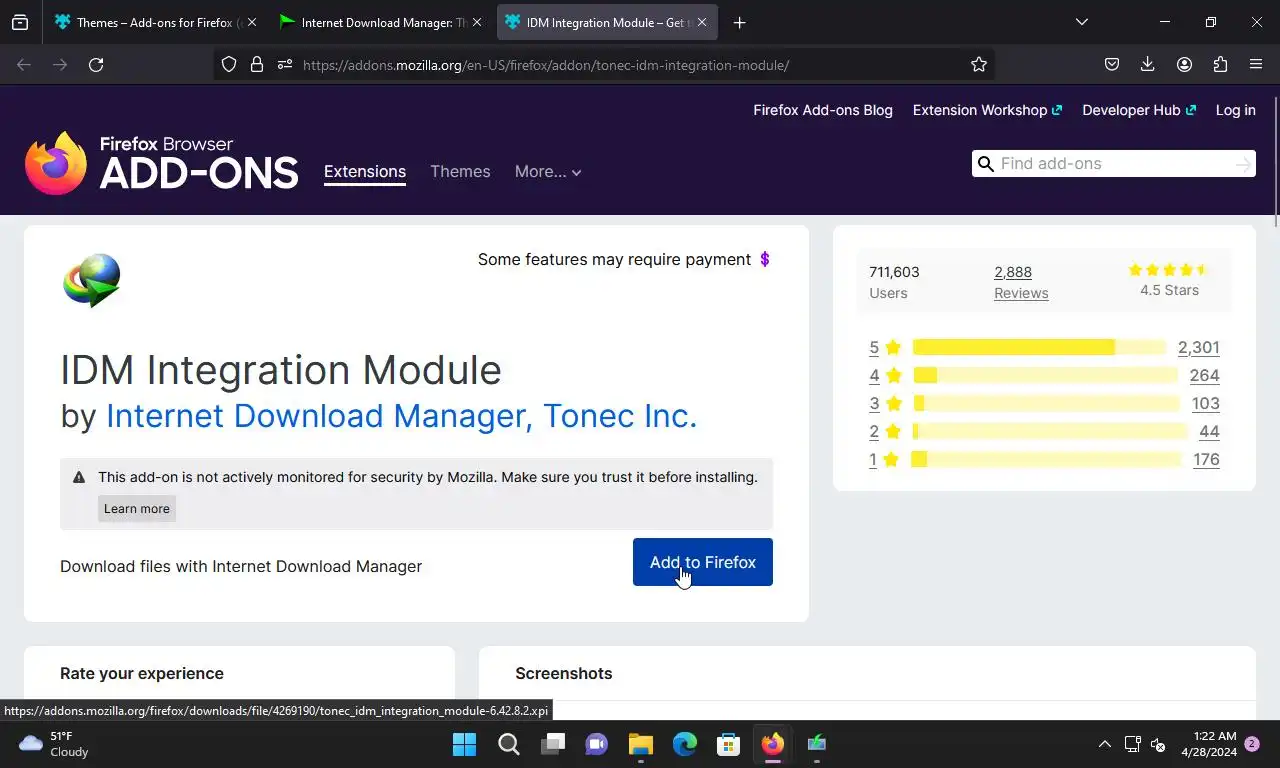Open the tracking protection shield icon
Image resolution: width=1280 pixels, height=768 pixels.
pyautogui.click(x=229, y=65)
